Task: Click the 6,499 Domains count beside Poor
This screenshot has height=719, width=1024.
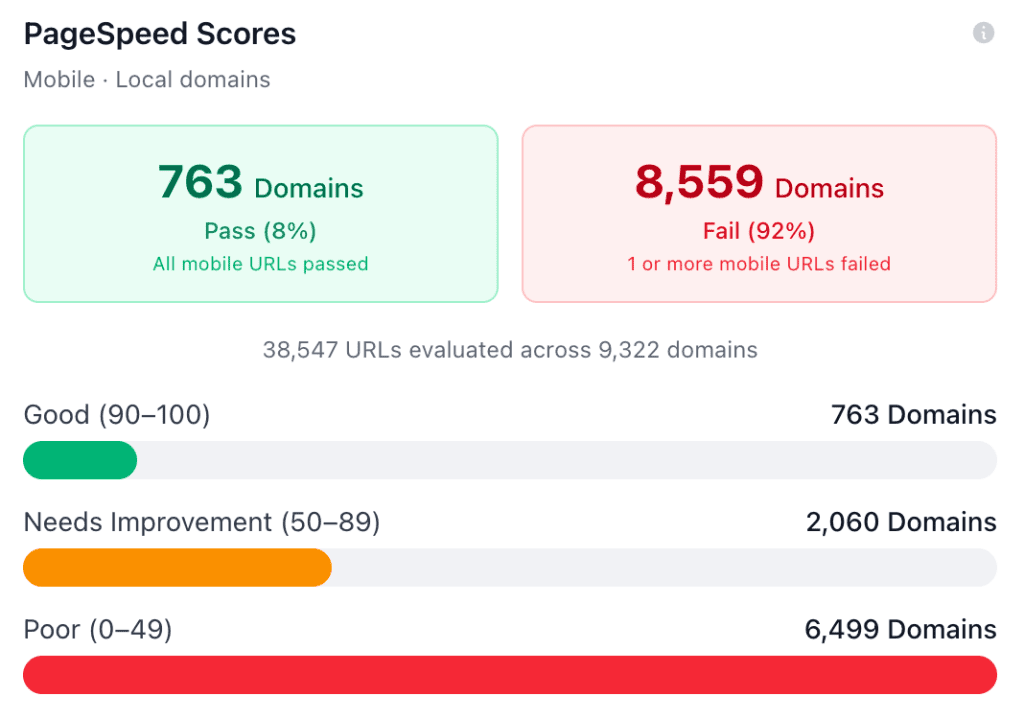Action: tap(900, 629)
